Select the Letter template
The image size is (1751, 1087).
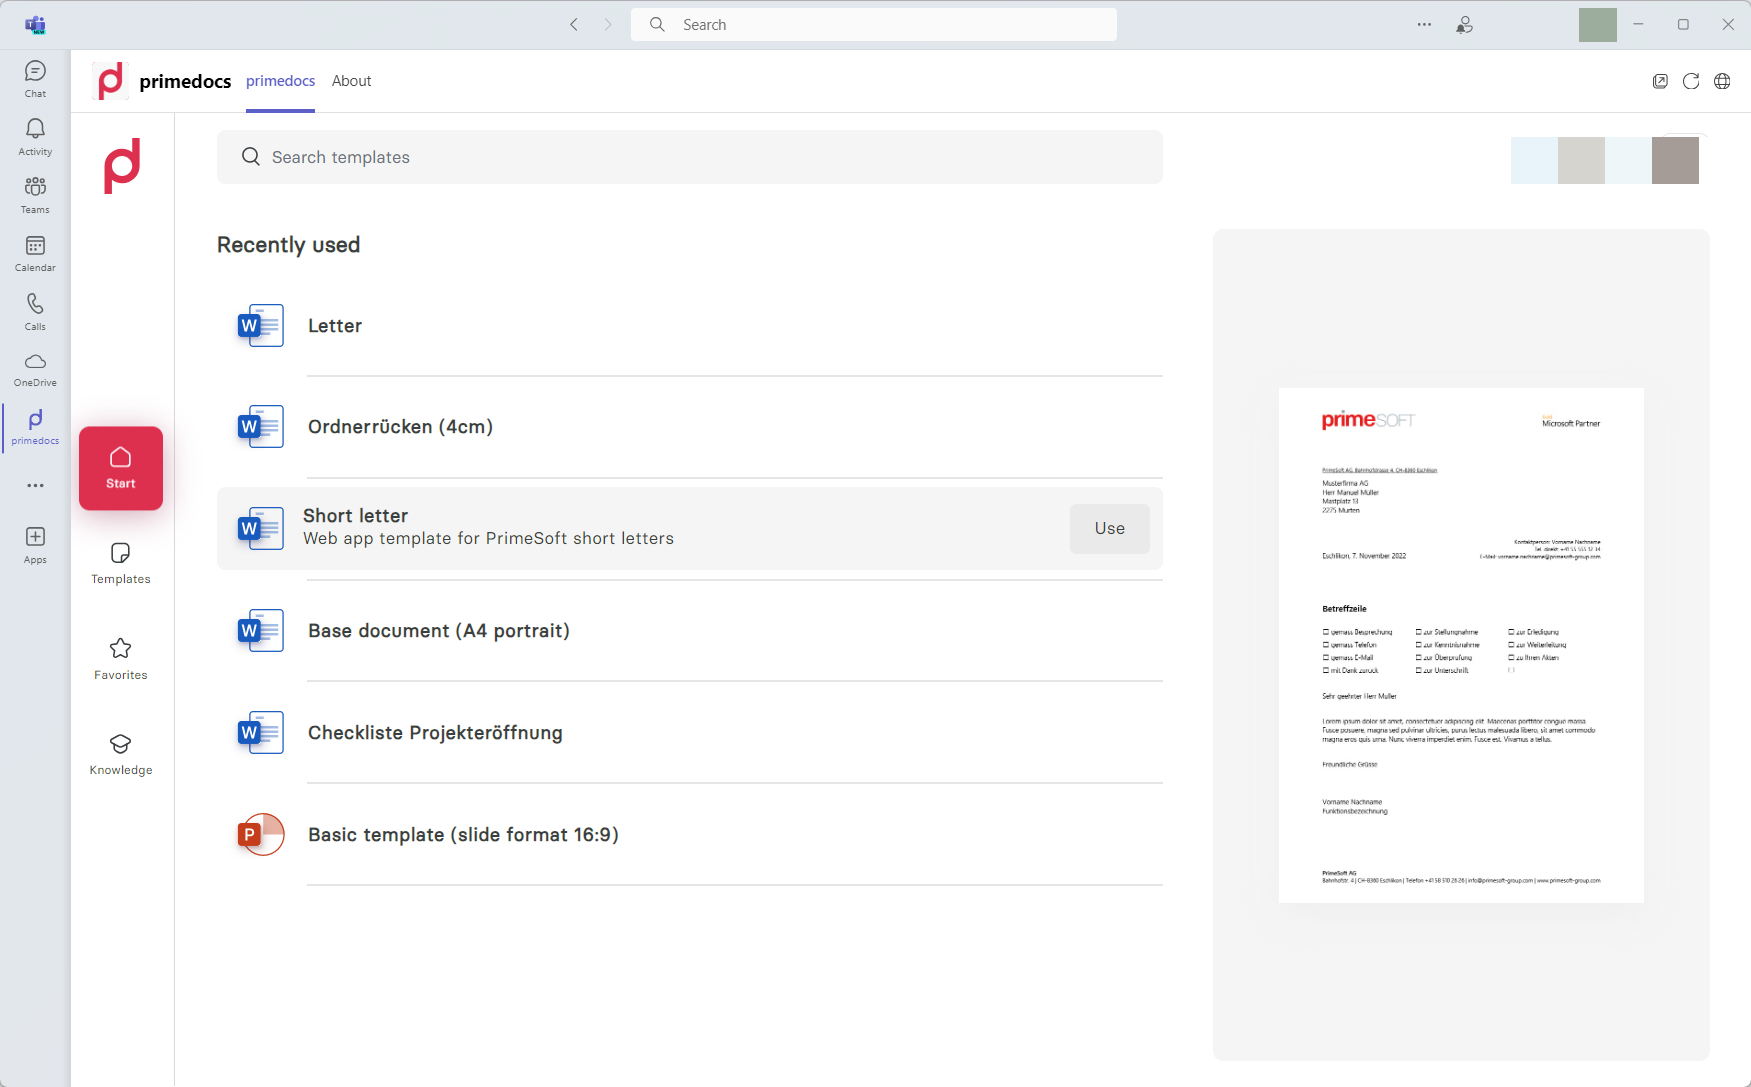(690, 325)
